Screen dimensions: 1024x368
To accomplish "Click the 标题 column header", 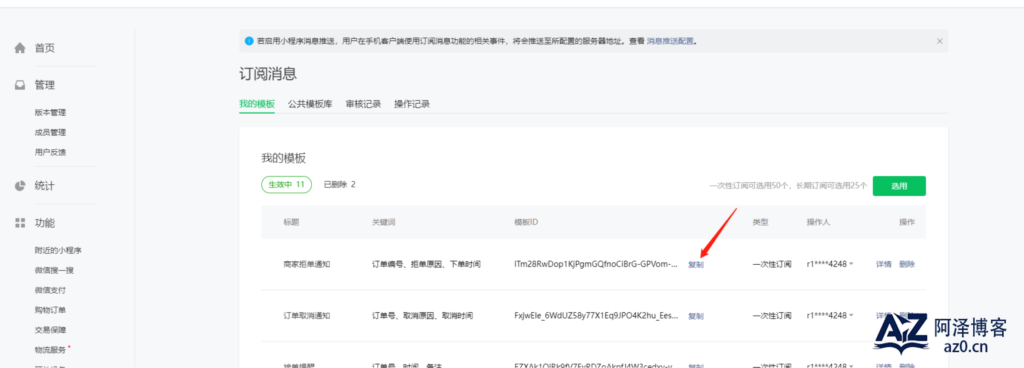I will point(291,222).
